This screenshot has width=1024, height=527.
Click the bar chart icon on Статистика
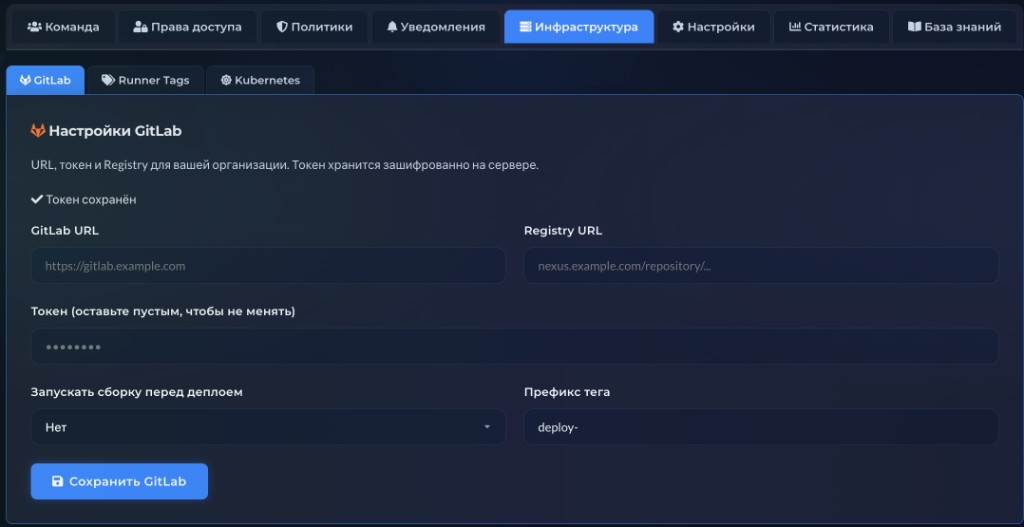coord(795,27)
